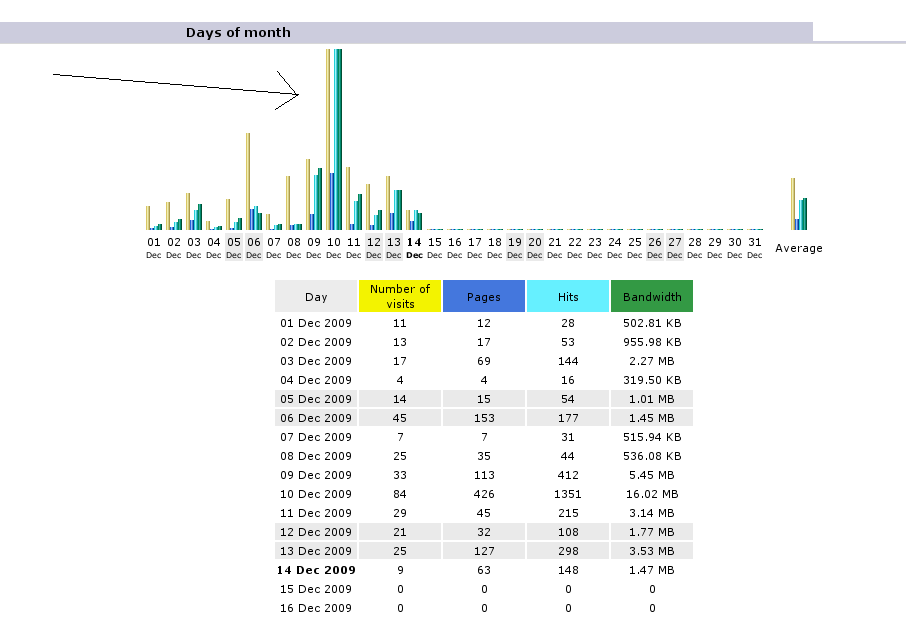Click the 215 hits value

pos(568,513)
